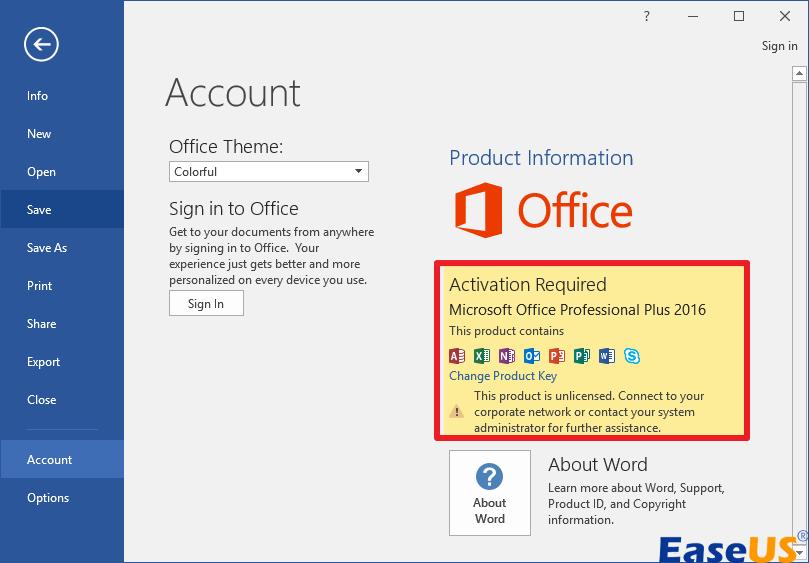The image size is (809, 563).
Task: Open the Info page
Action: click(62, 96)
